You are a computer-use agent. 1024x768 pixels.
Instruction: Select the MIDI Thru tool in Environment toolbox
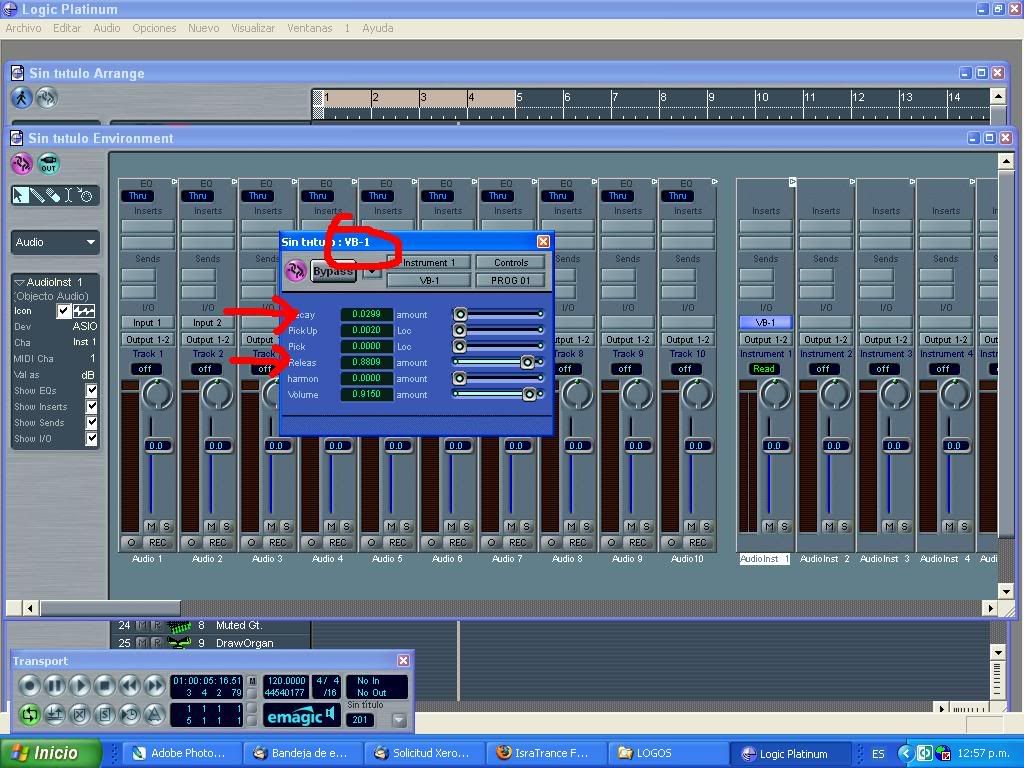[85, 195]
